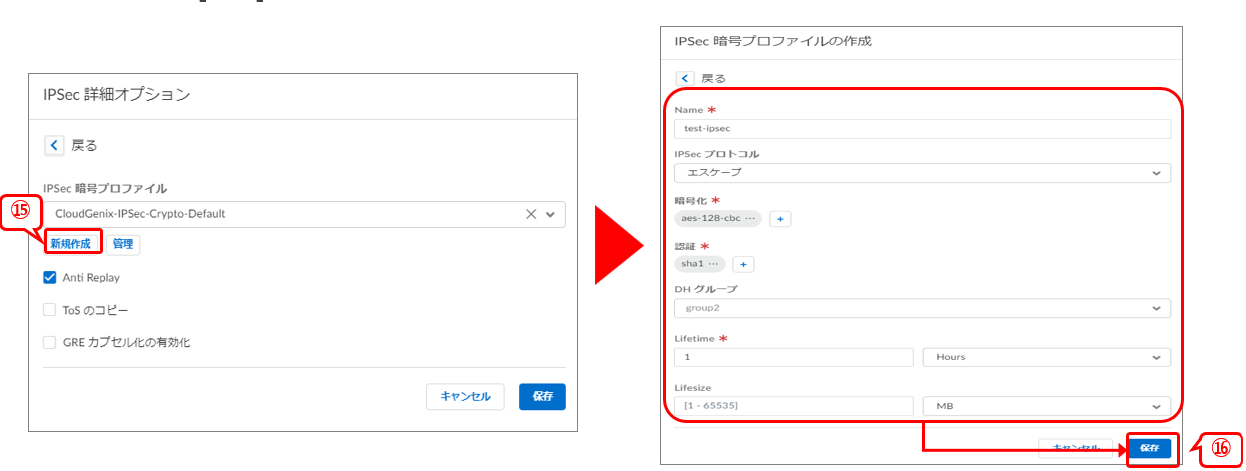
Task: Click 新規作成 to create a profile
Action: click(x=71, y=244)
